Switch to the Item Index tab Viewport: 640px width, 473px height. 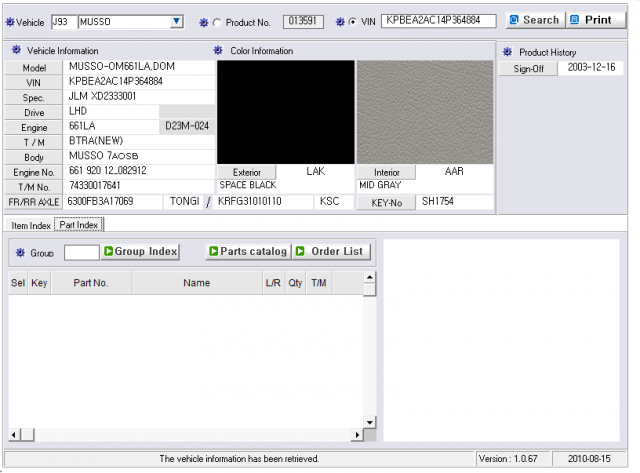(x=31, y=225)
